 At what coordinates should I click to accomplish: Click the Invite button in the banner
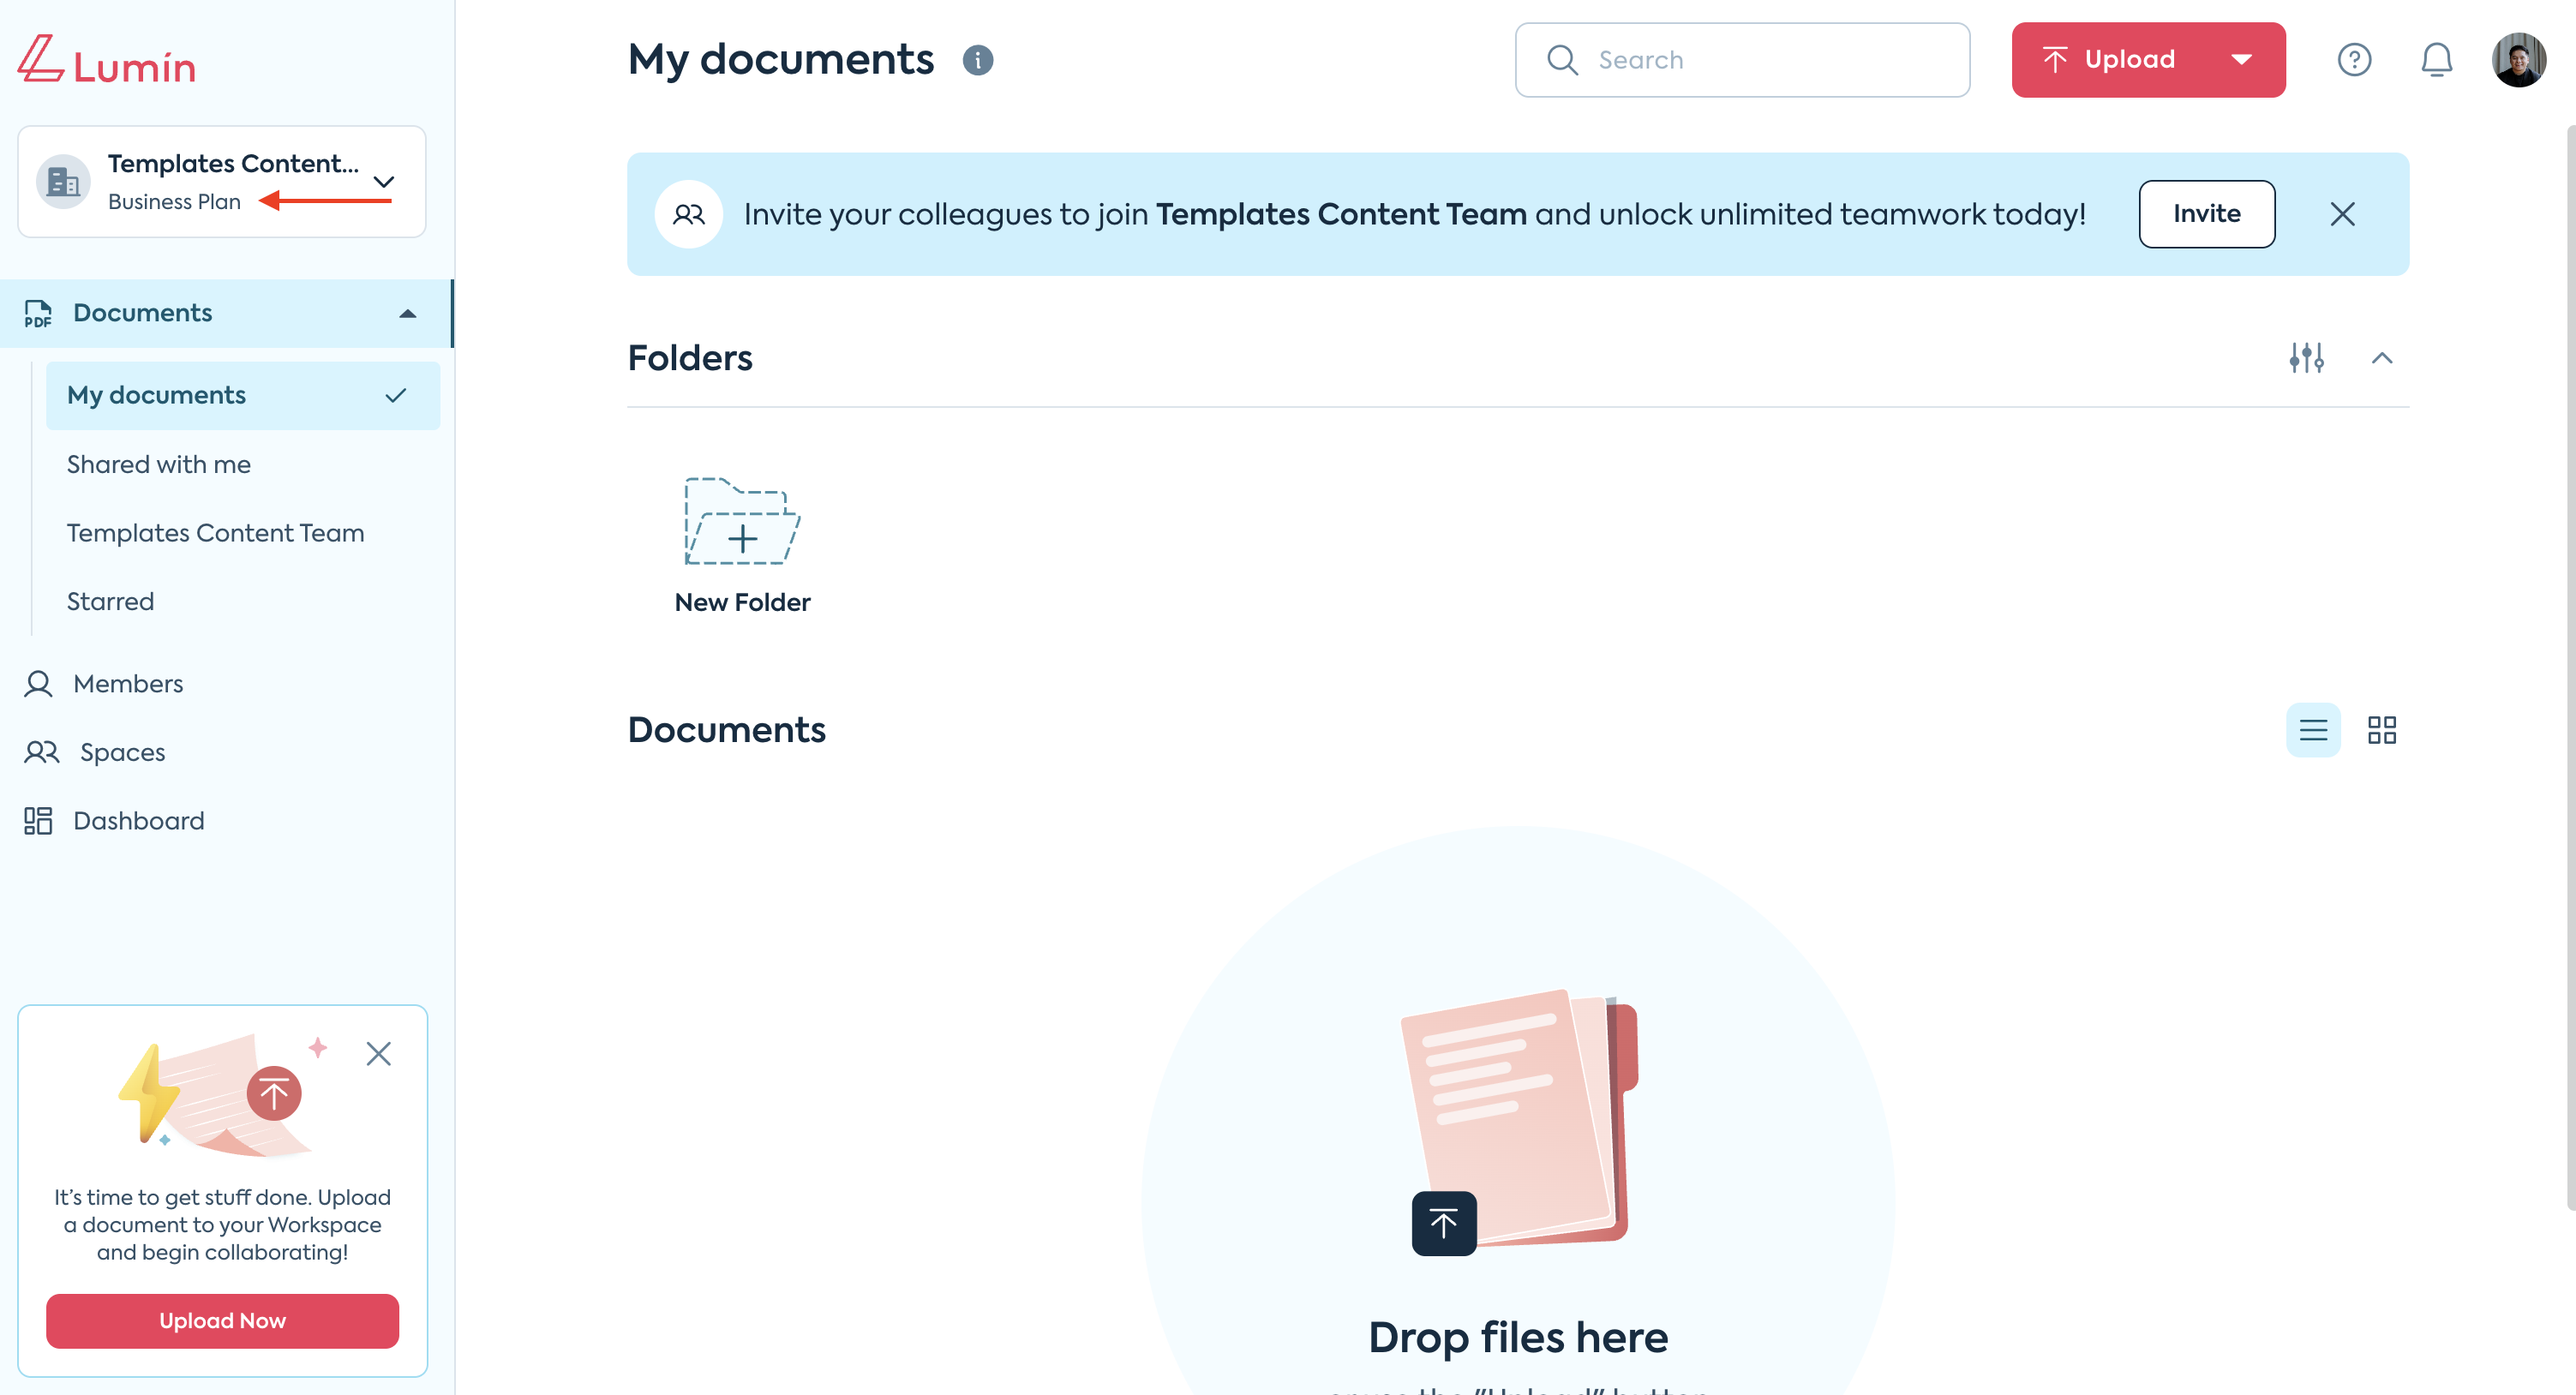2206,213
